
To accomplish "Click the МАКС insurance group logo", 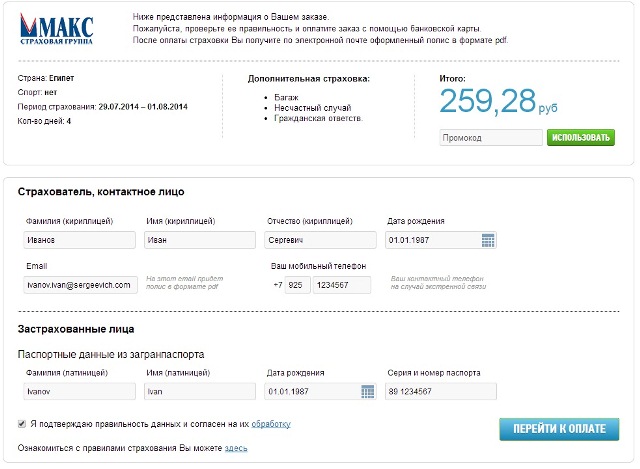I will [x=62, y=29].
